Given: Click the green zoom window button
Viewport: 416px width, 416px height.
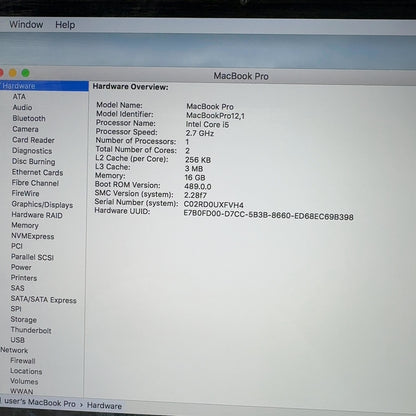Looking at the screenshot, I should [26, 73].
